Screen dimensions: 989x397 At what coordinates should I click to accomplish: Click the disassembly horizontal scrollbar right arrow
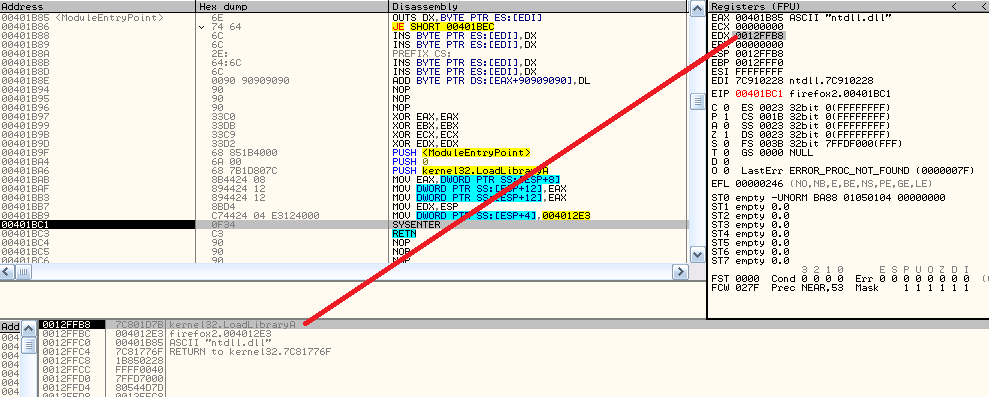pyautogui.click(x=681, y=272)
